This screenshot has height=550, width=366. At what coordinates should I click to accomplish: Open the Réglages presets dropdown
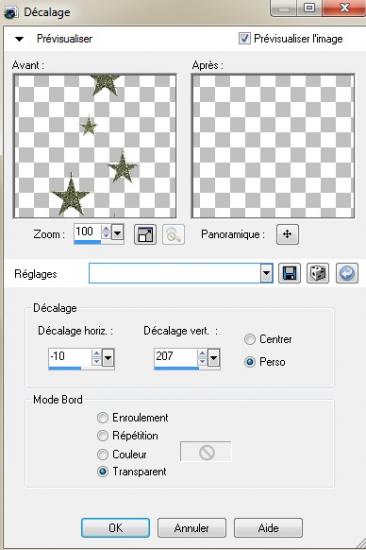click(266, 273)
